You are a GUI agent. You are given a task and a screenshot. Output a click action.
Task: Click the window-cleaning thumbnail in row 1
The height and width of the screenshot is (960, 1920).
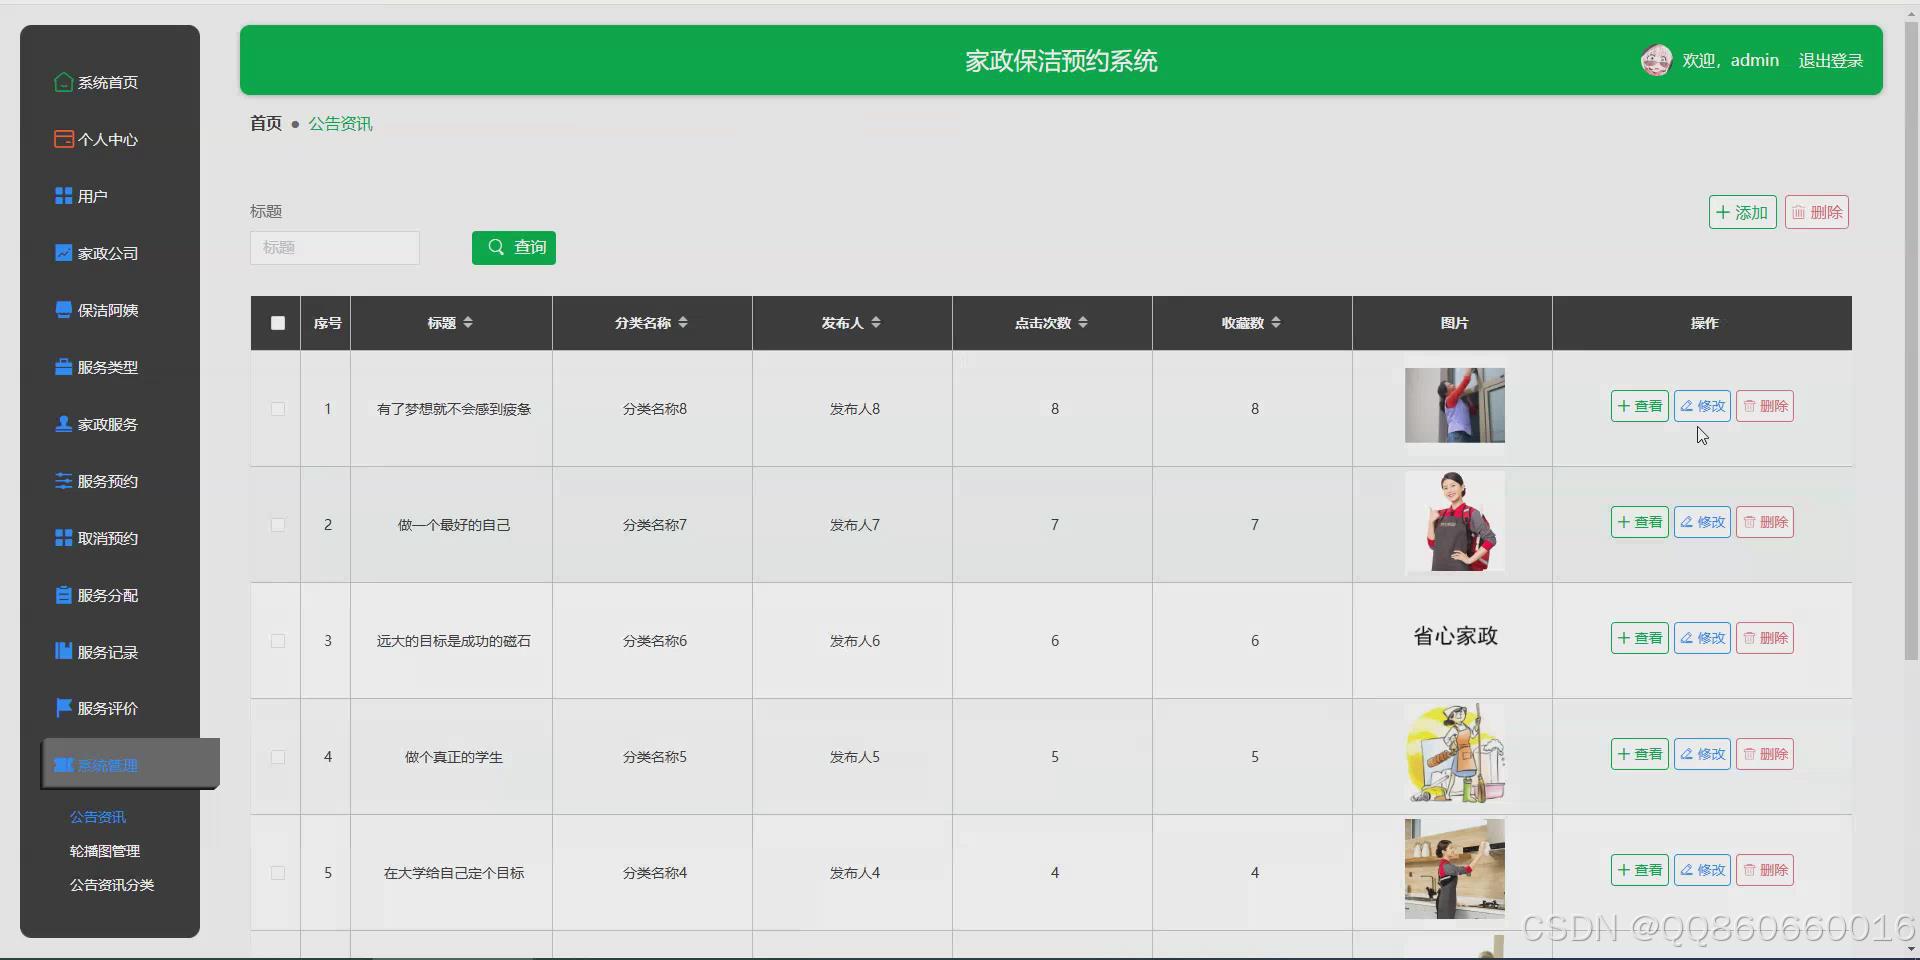[1454, 405]
